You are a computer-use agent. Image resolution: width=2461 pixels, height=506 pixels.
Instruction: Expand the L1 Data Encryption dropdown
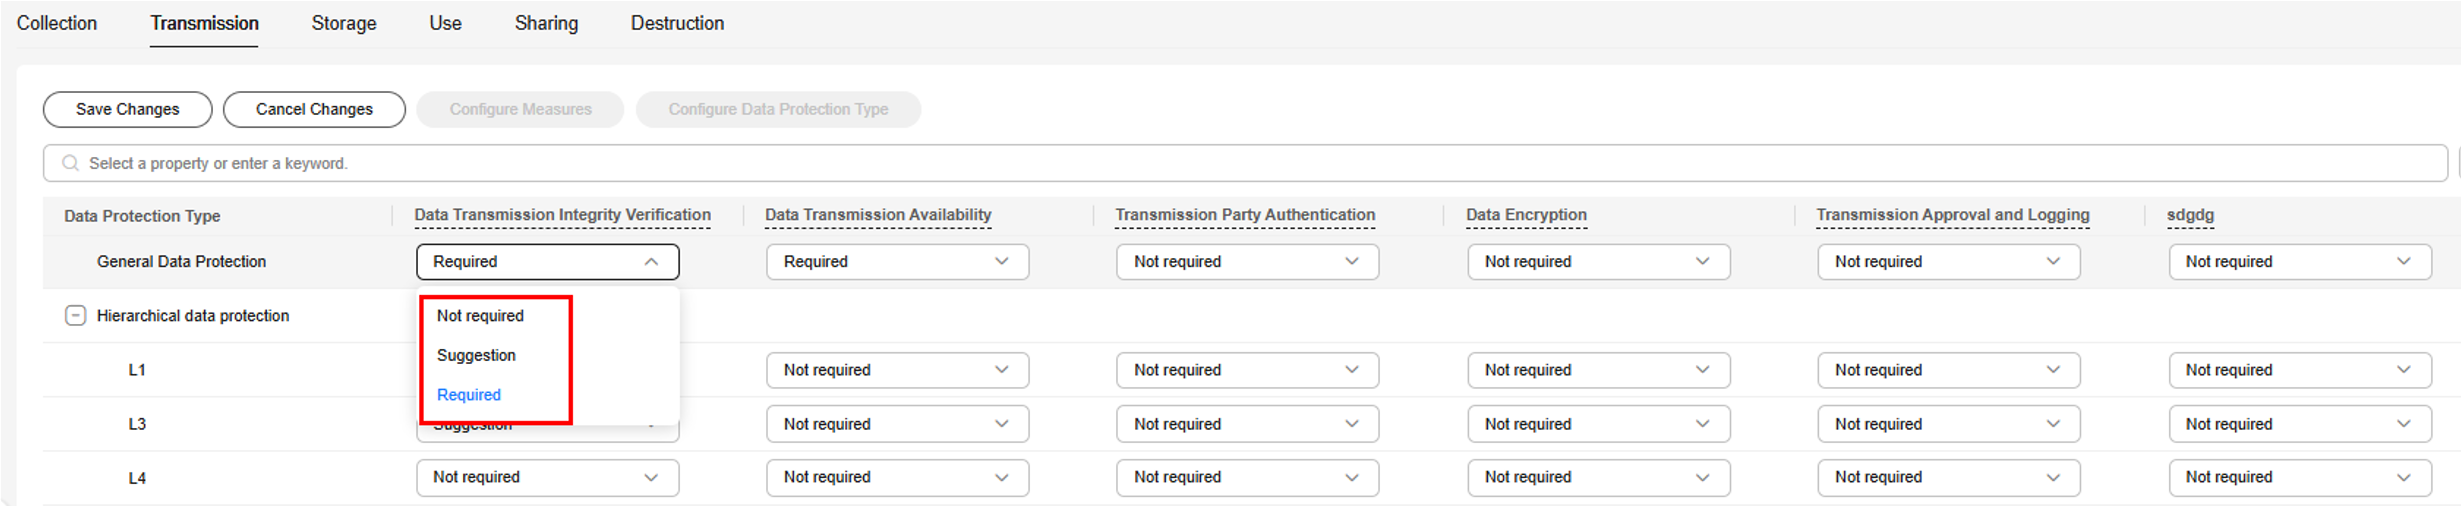pos(1598,370)
